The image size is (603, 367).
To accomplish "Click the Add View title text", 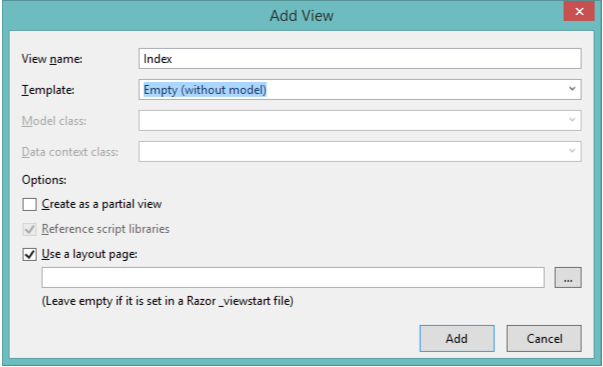I will tap(302, 16).
